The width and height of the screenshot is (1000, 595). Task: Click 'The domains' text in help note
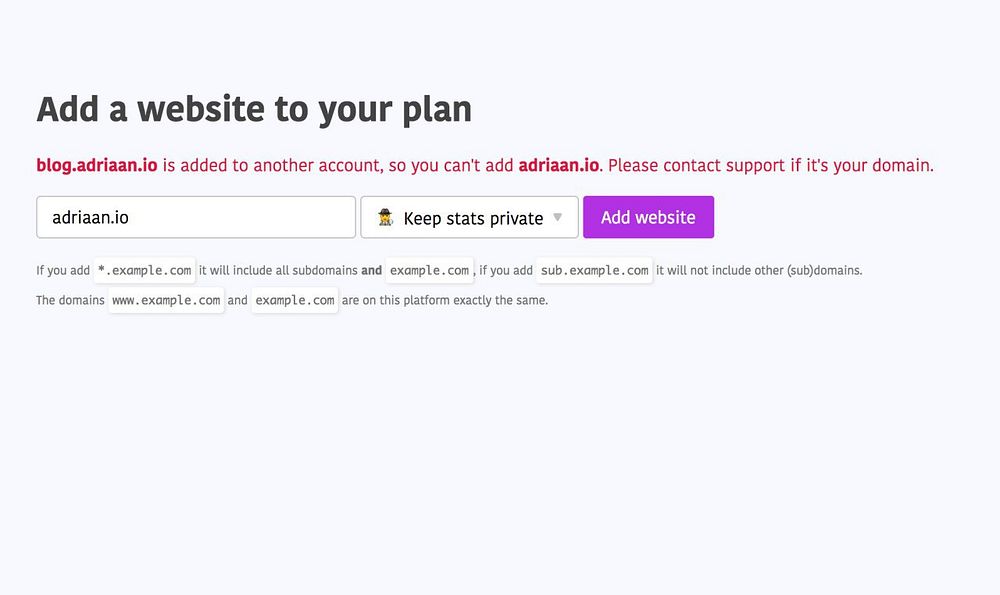point(70,300)
